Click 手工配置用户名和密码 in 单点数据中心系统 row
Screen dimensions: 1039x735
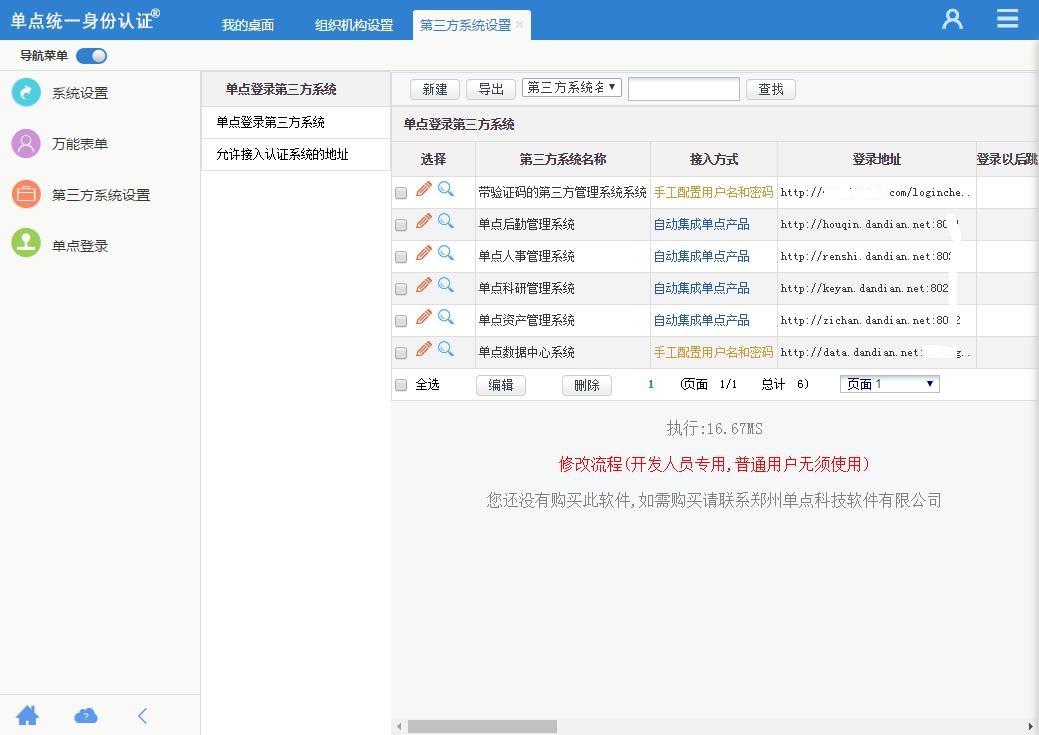(713, 352)
